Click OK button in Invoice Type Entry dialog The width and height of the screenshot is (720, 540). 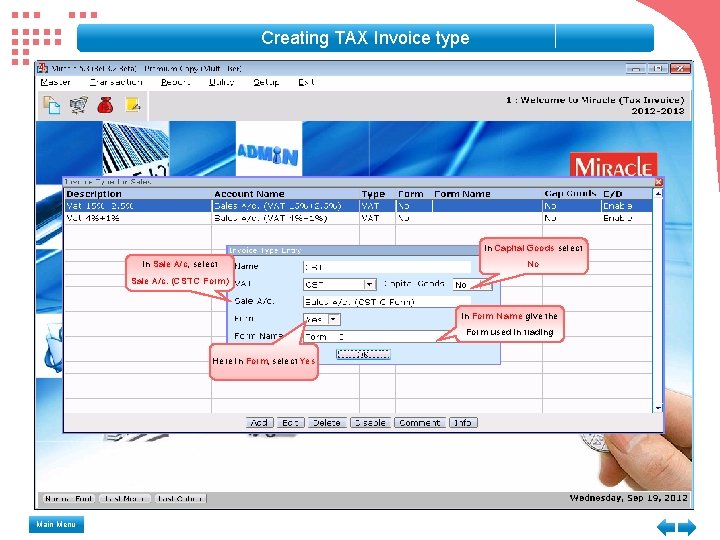363,354
